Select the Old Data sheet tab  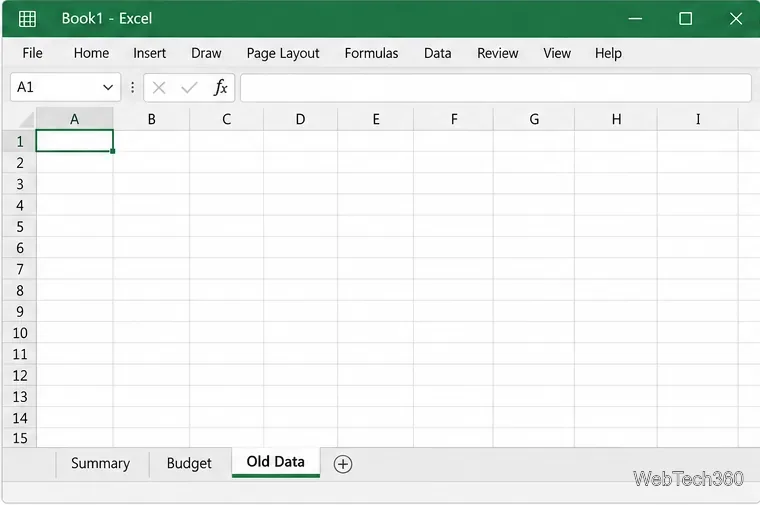[x=275, y=462]
